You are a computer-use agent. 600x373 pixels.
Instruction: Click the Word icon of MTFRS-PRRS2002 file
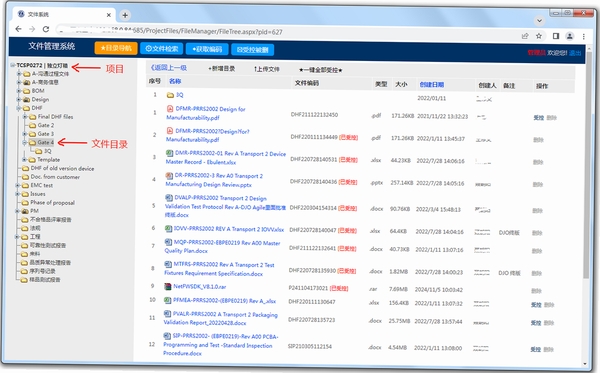[168, 264]
